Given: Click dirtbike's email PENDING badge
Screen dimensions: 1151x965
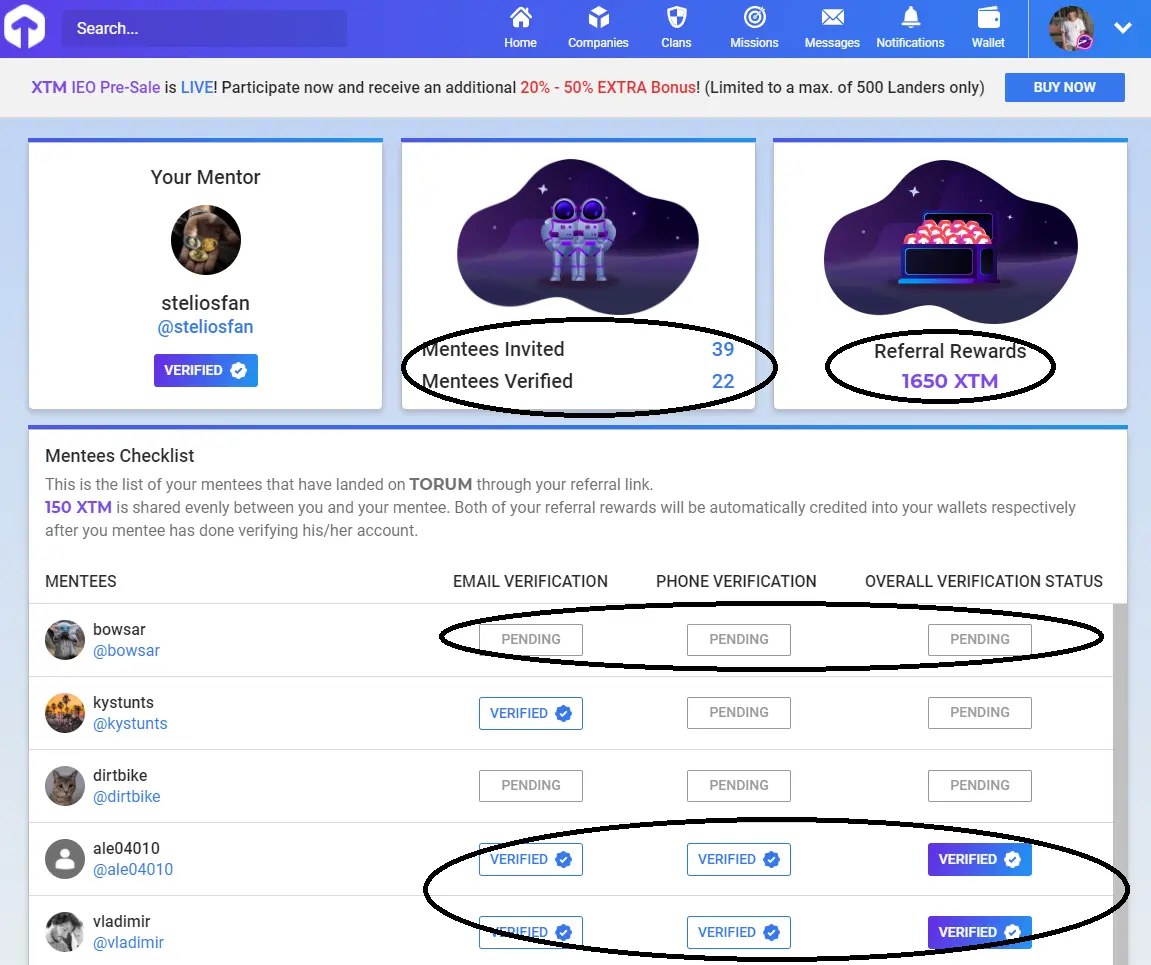Looking at the screenshot, I should pyautogui.click(x=531, y=786).
